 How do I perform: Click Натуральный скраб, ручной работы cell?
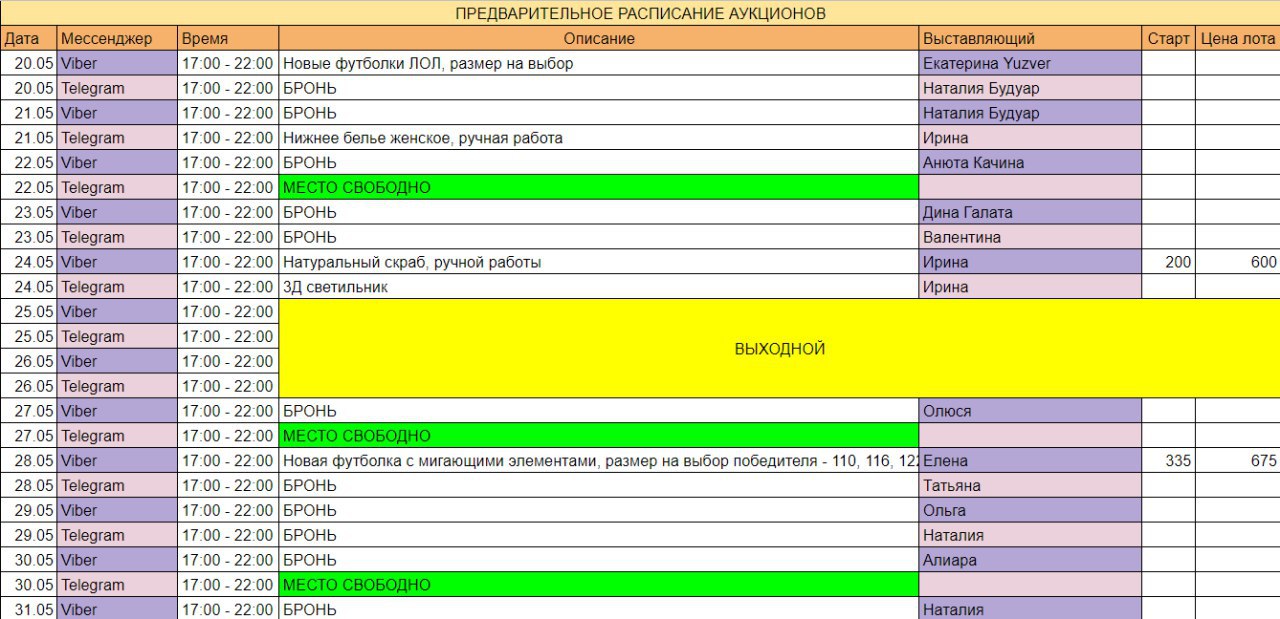click(x=599, y=262)
